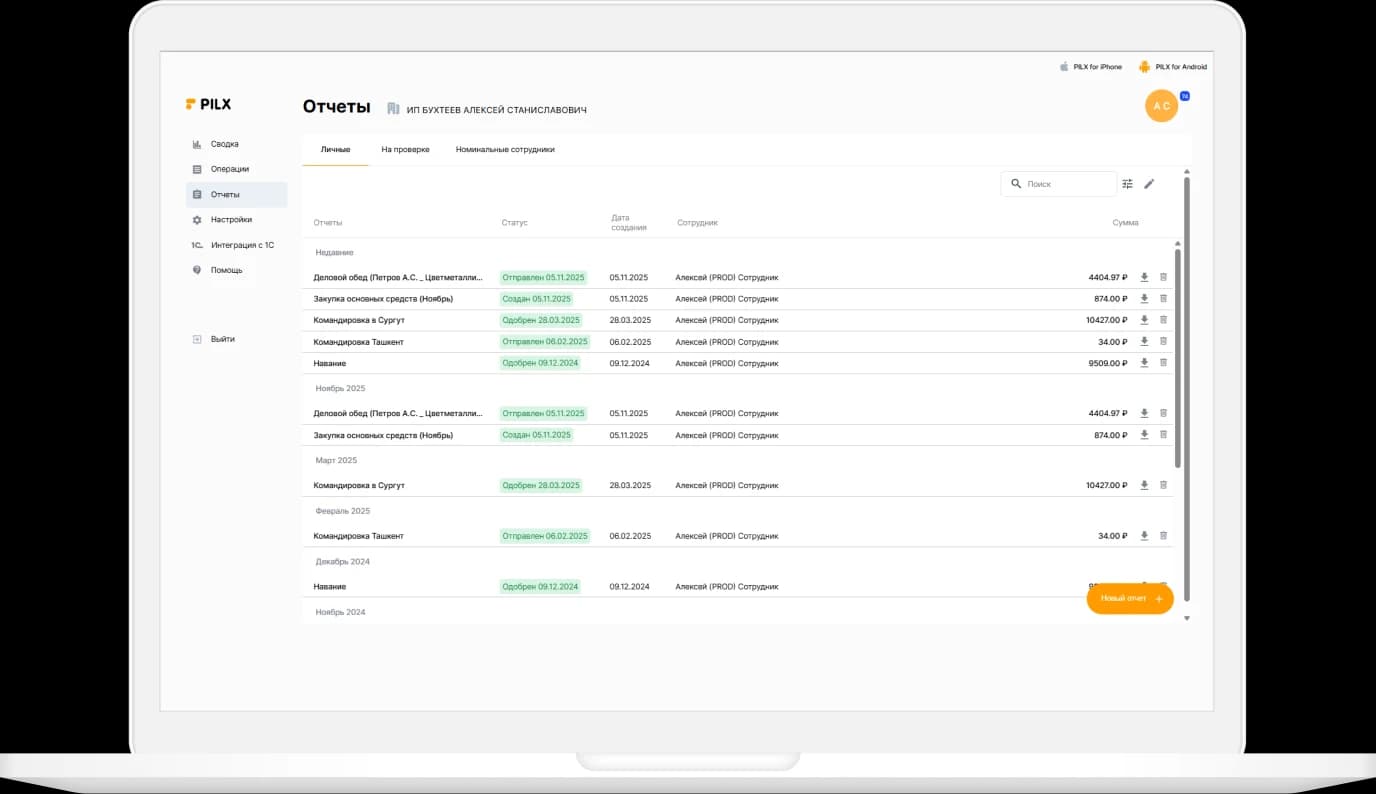Click the down arrow of the list scrollbar
The height and width of the screenshot is (794, 1376).
tap(1187, 618)
